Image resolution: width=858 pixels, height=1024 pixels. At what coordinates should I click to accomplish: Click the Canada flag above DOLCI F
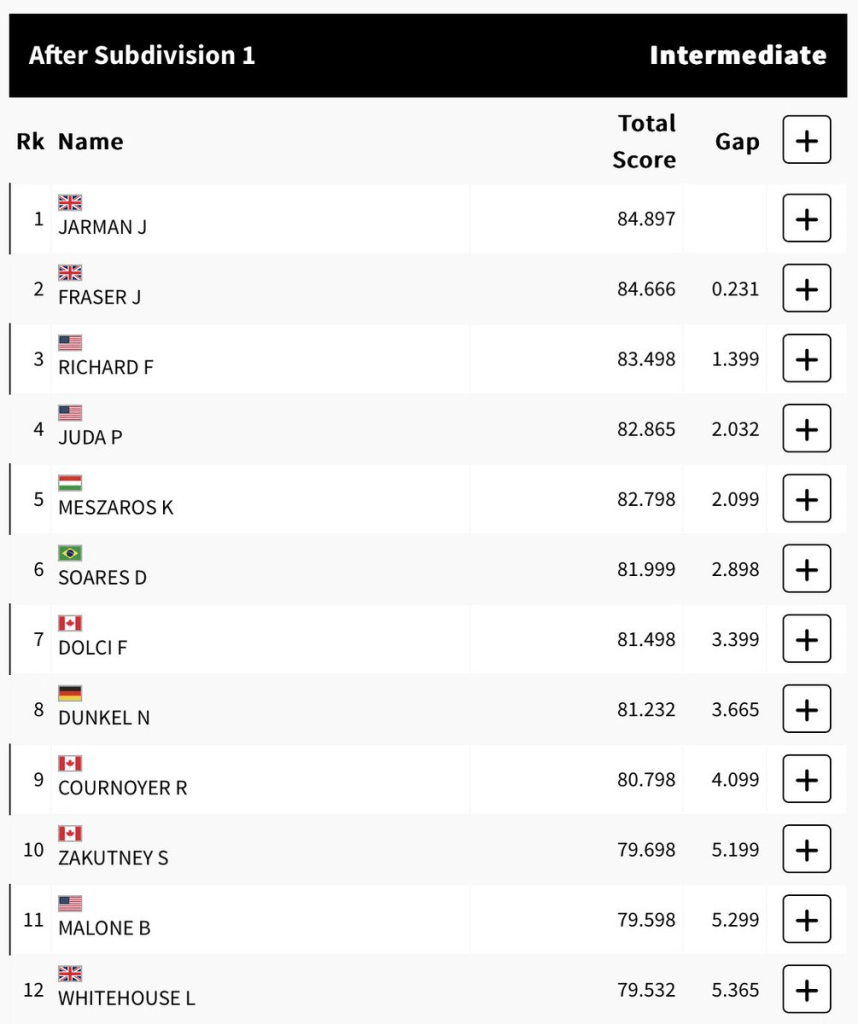click(70, 623)
